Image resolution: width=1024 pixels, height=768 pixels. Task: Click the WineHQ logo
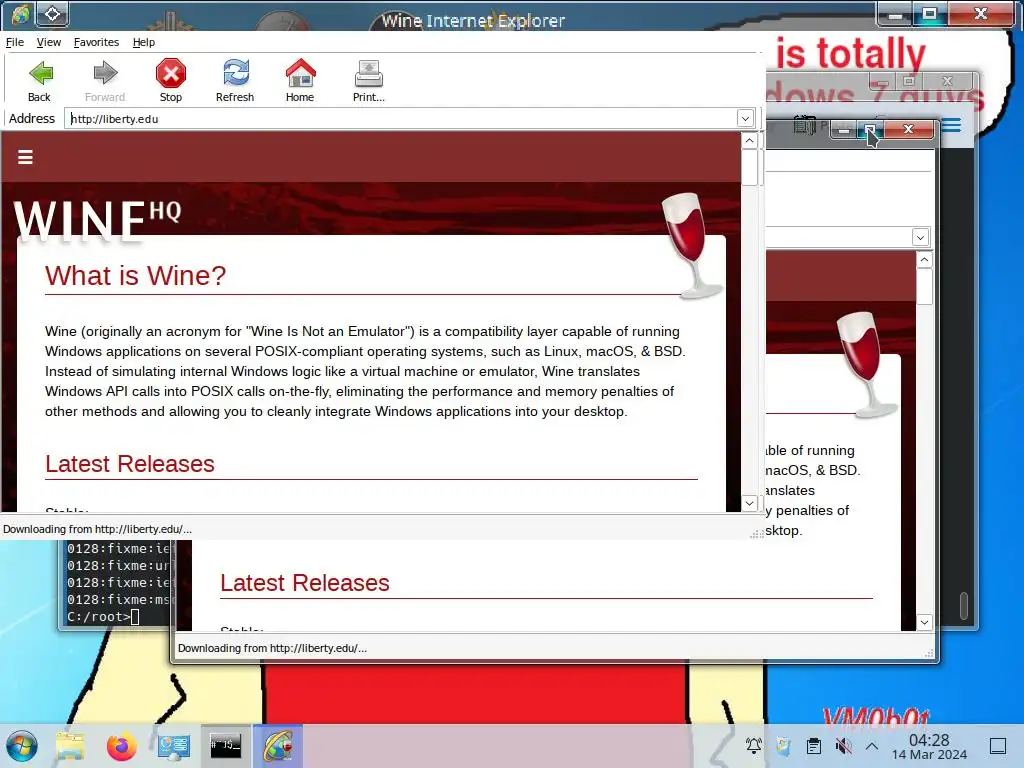coord(97,219)
